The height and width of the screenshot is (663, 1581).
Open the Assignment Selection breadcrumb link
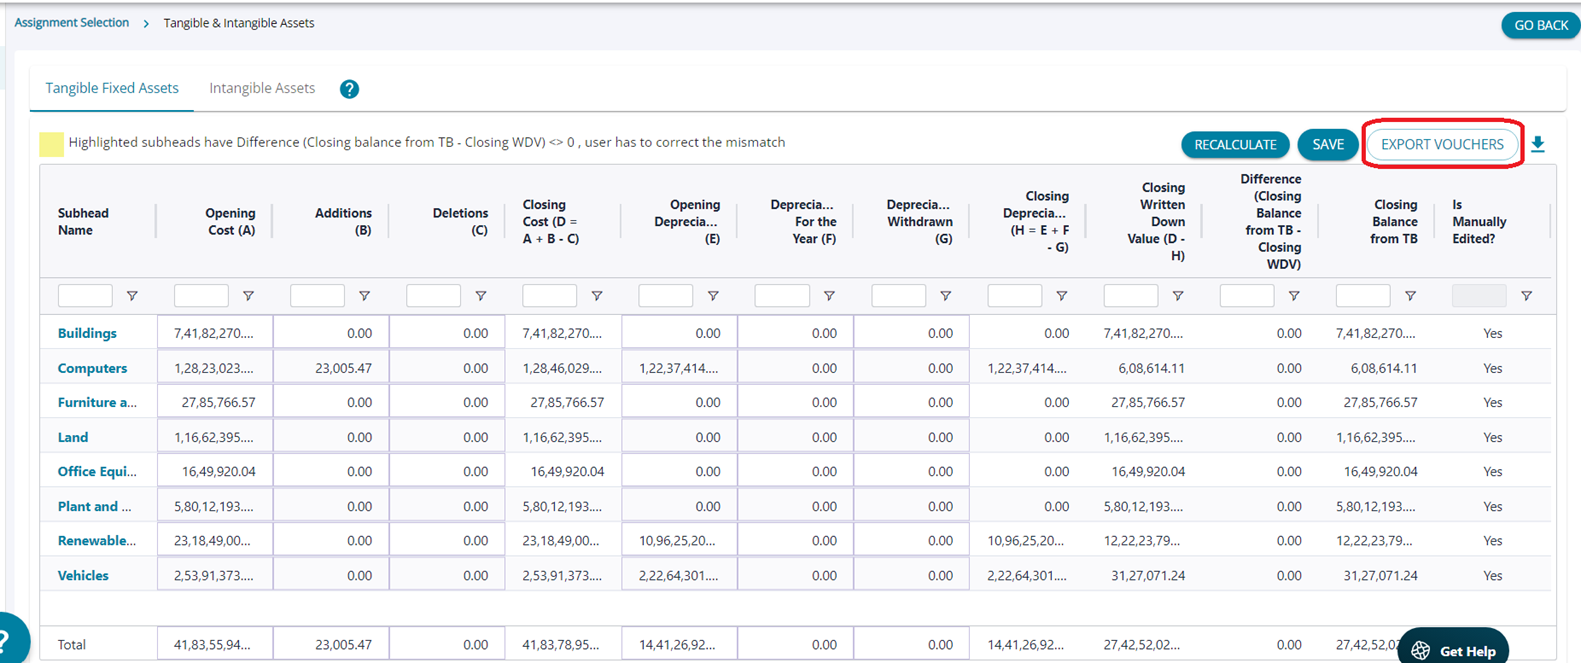pyautogui.click(x=72, y=23)
